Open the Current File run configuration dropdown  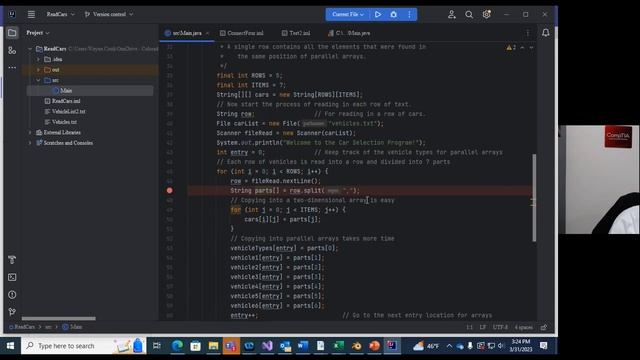(348, 14)
